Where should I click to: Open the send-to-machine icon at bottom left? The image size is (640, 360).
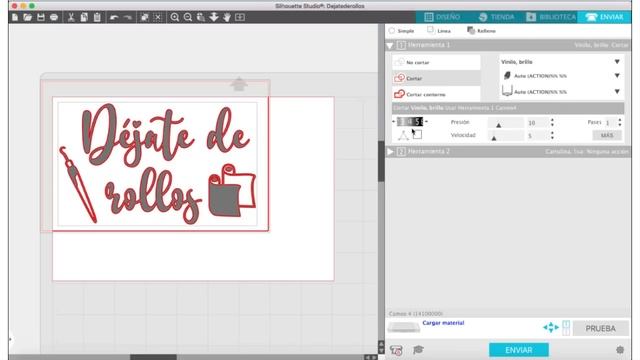point(396,350)
